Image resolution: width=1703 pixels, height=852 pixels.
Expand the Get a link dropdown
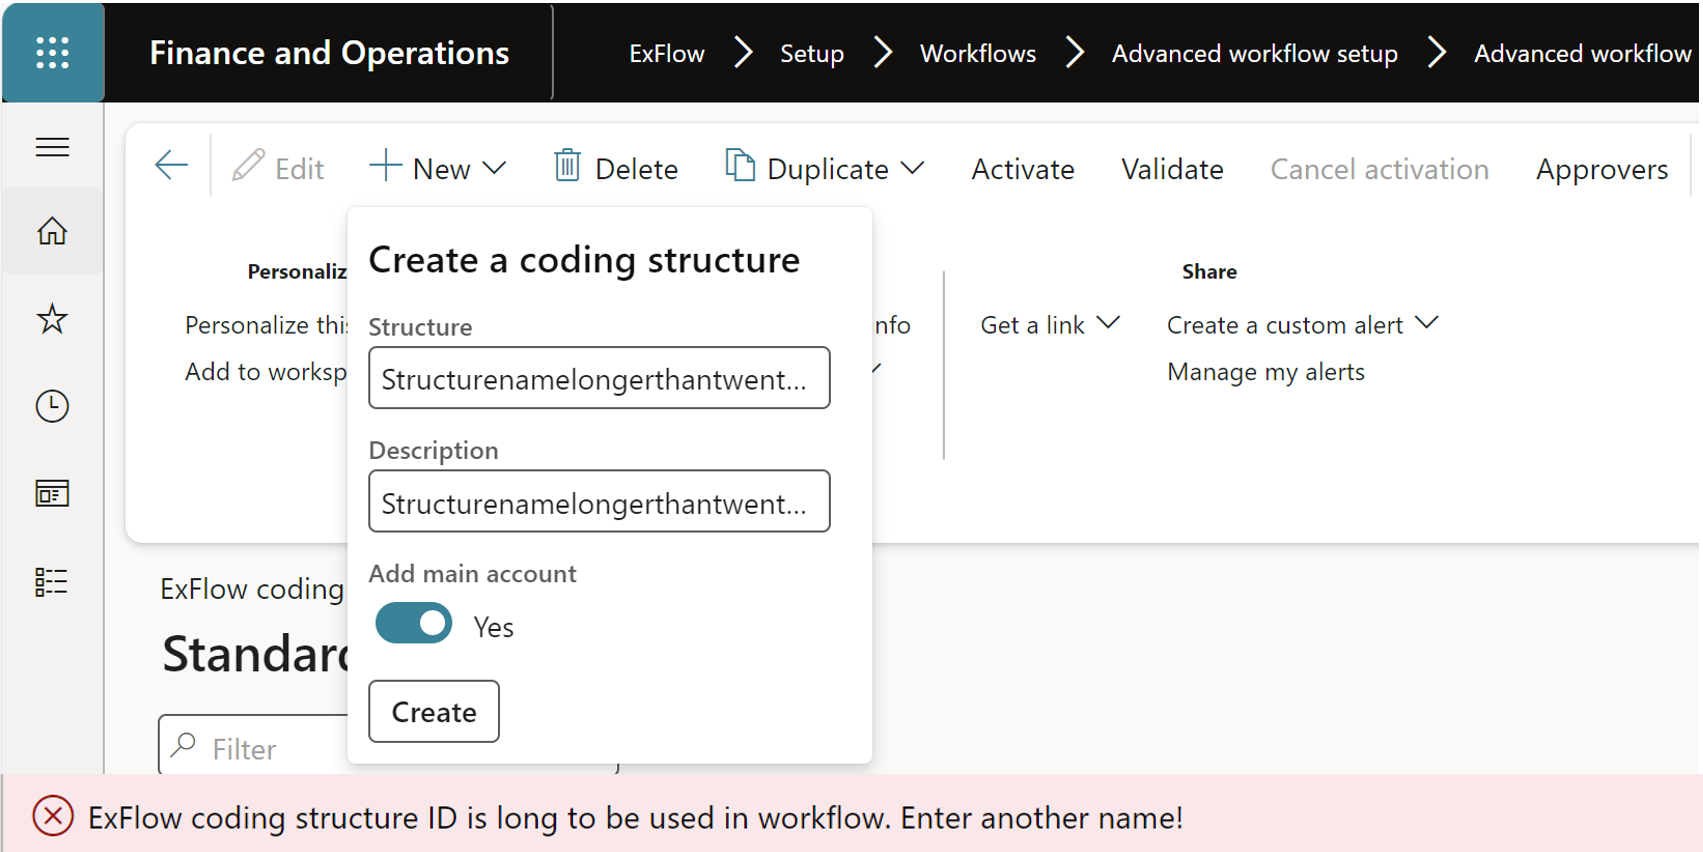[x=1050, y=325]
